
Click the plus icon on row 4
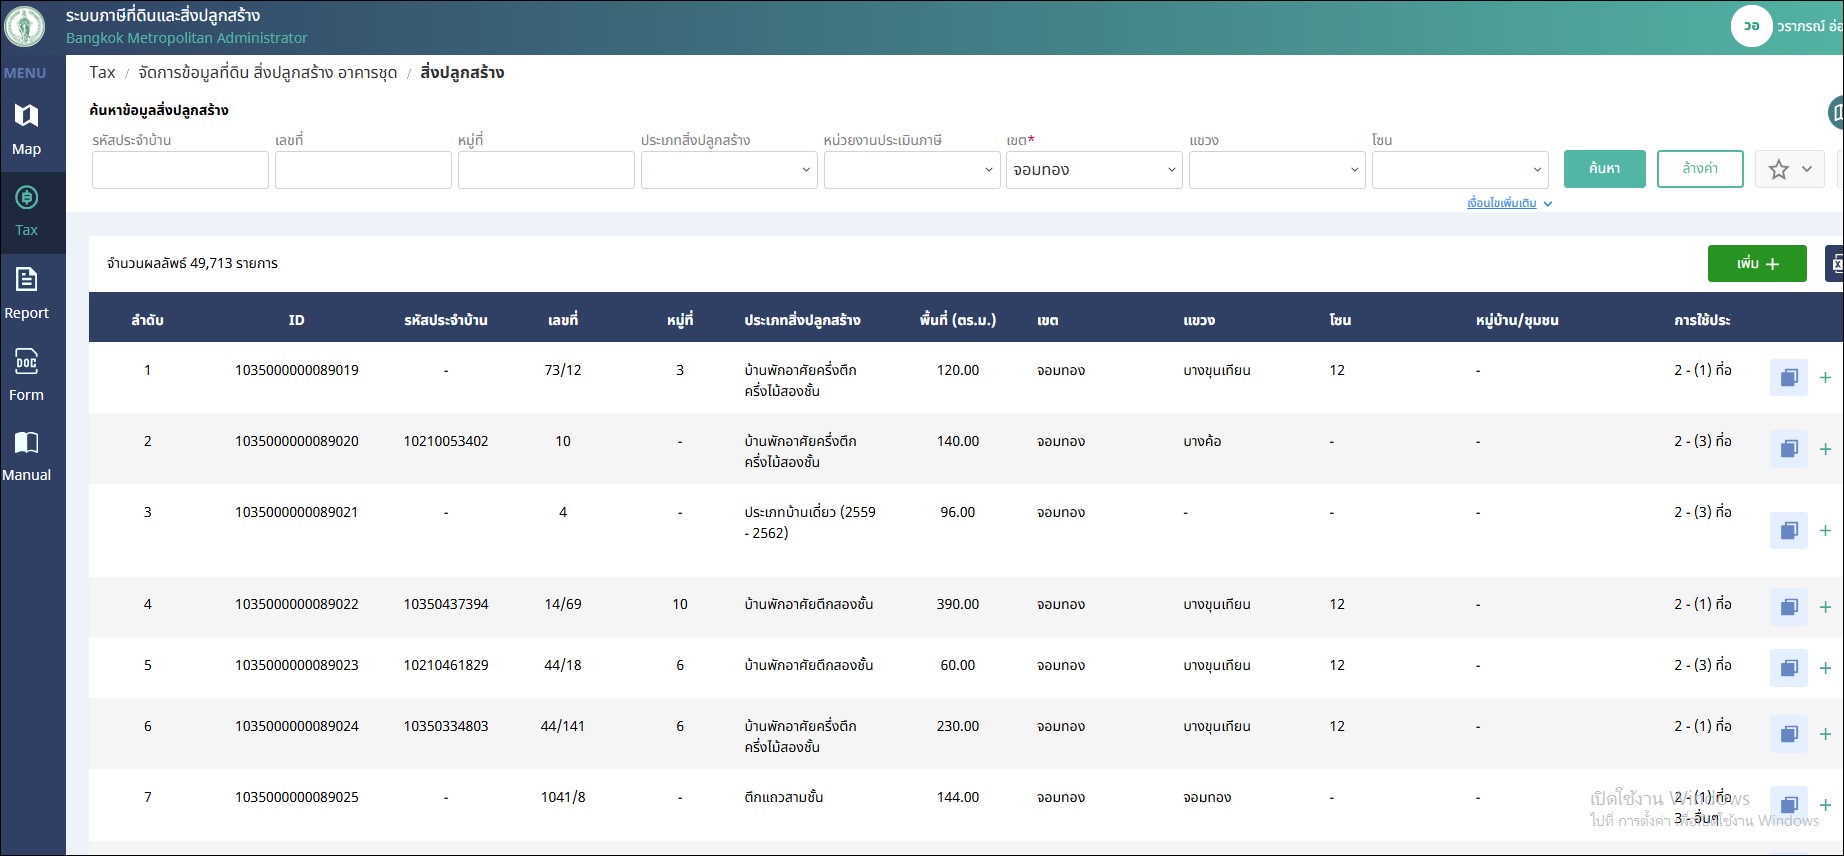click(x=1825, y=607)
